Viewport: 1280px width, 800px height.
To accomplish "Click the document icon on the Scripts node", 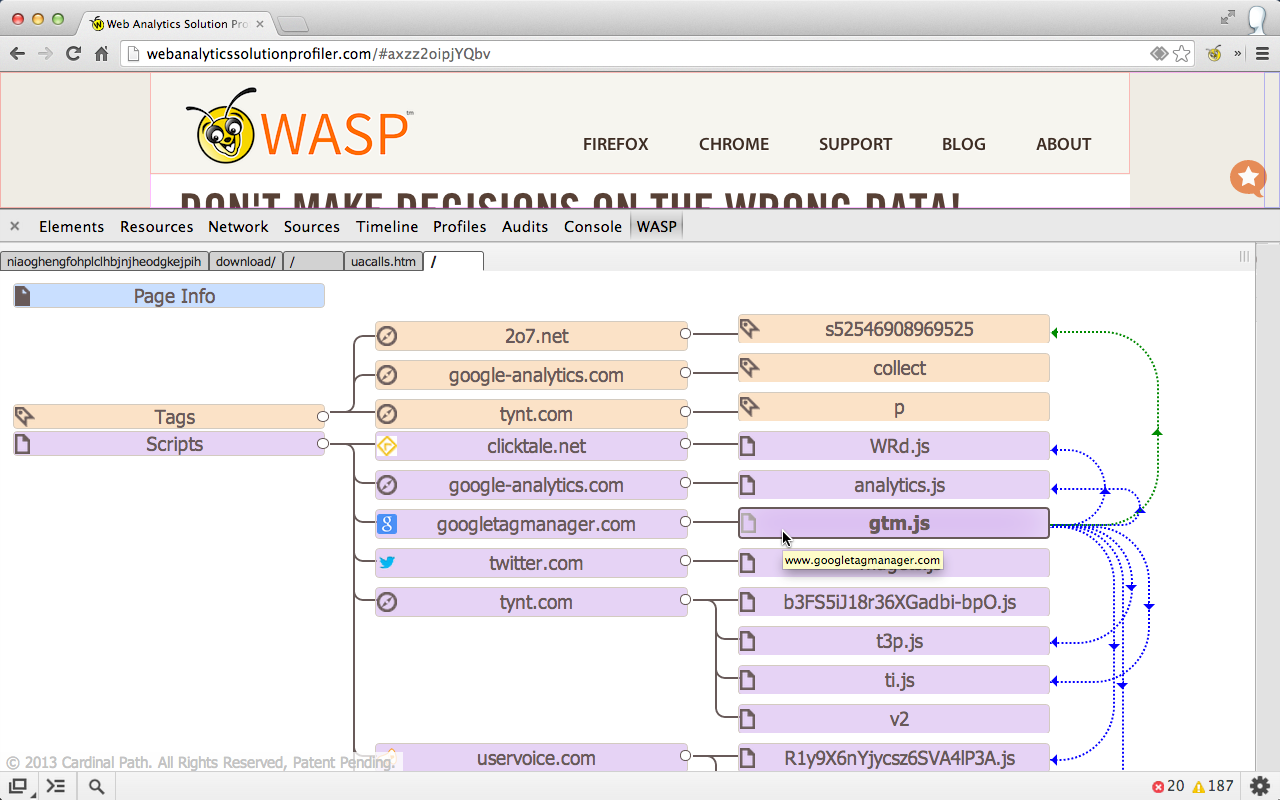I will click(23, 444).
